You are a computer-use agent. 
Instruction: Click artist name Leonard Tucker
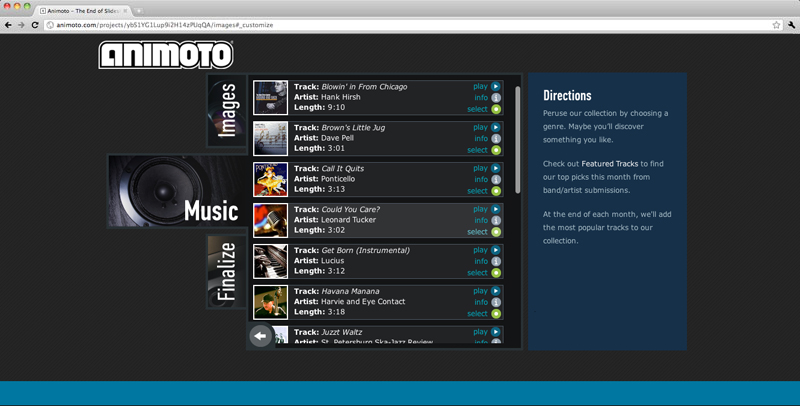coord(348,220)
